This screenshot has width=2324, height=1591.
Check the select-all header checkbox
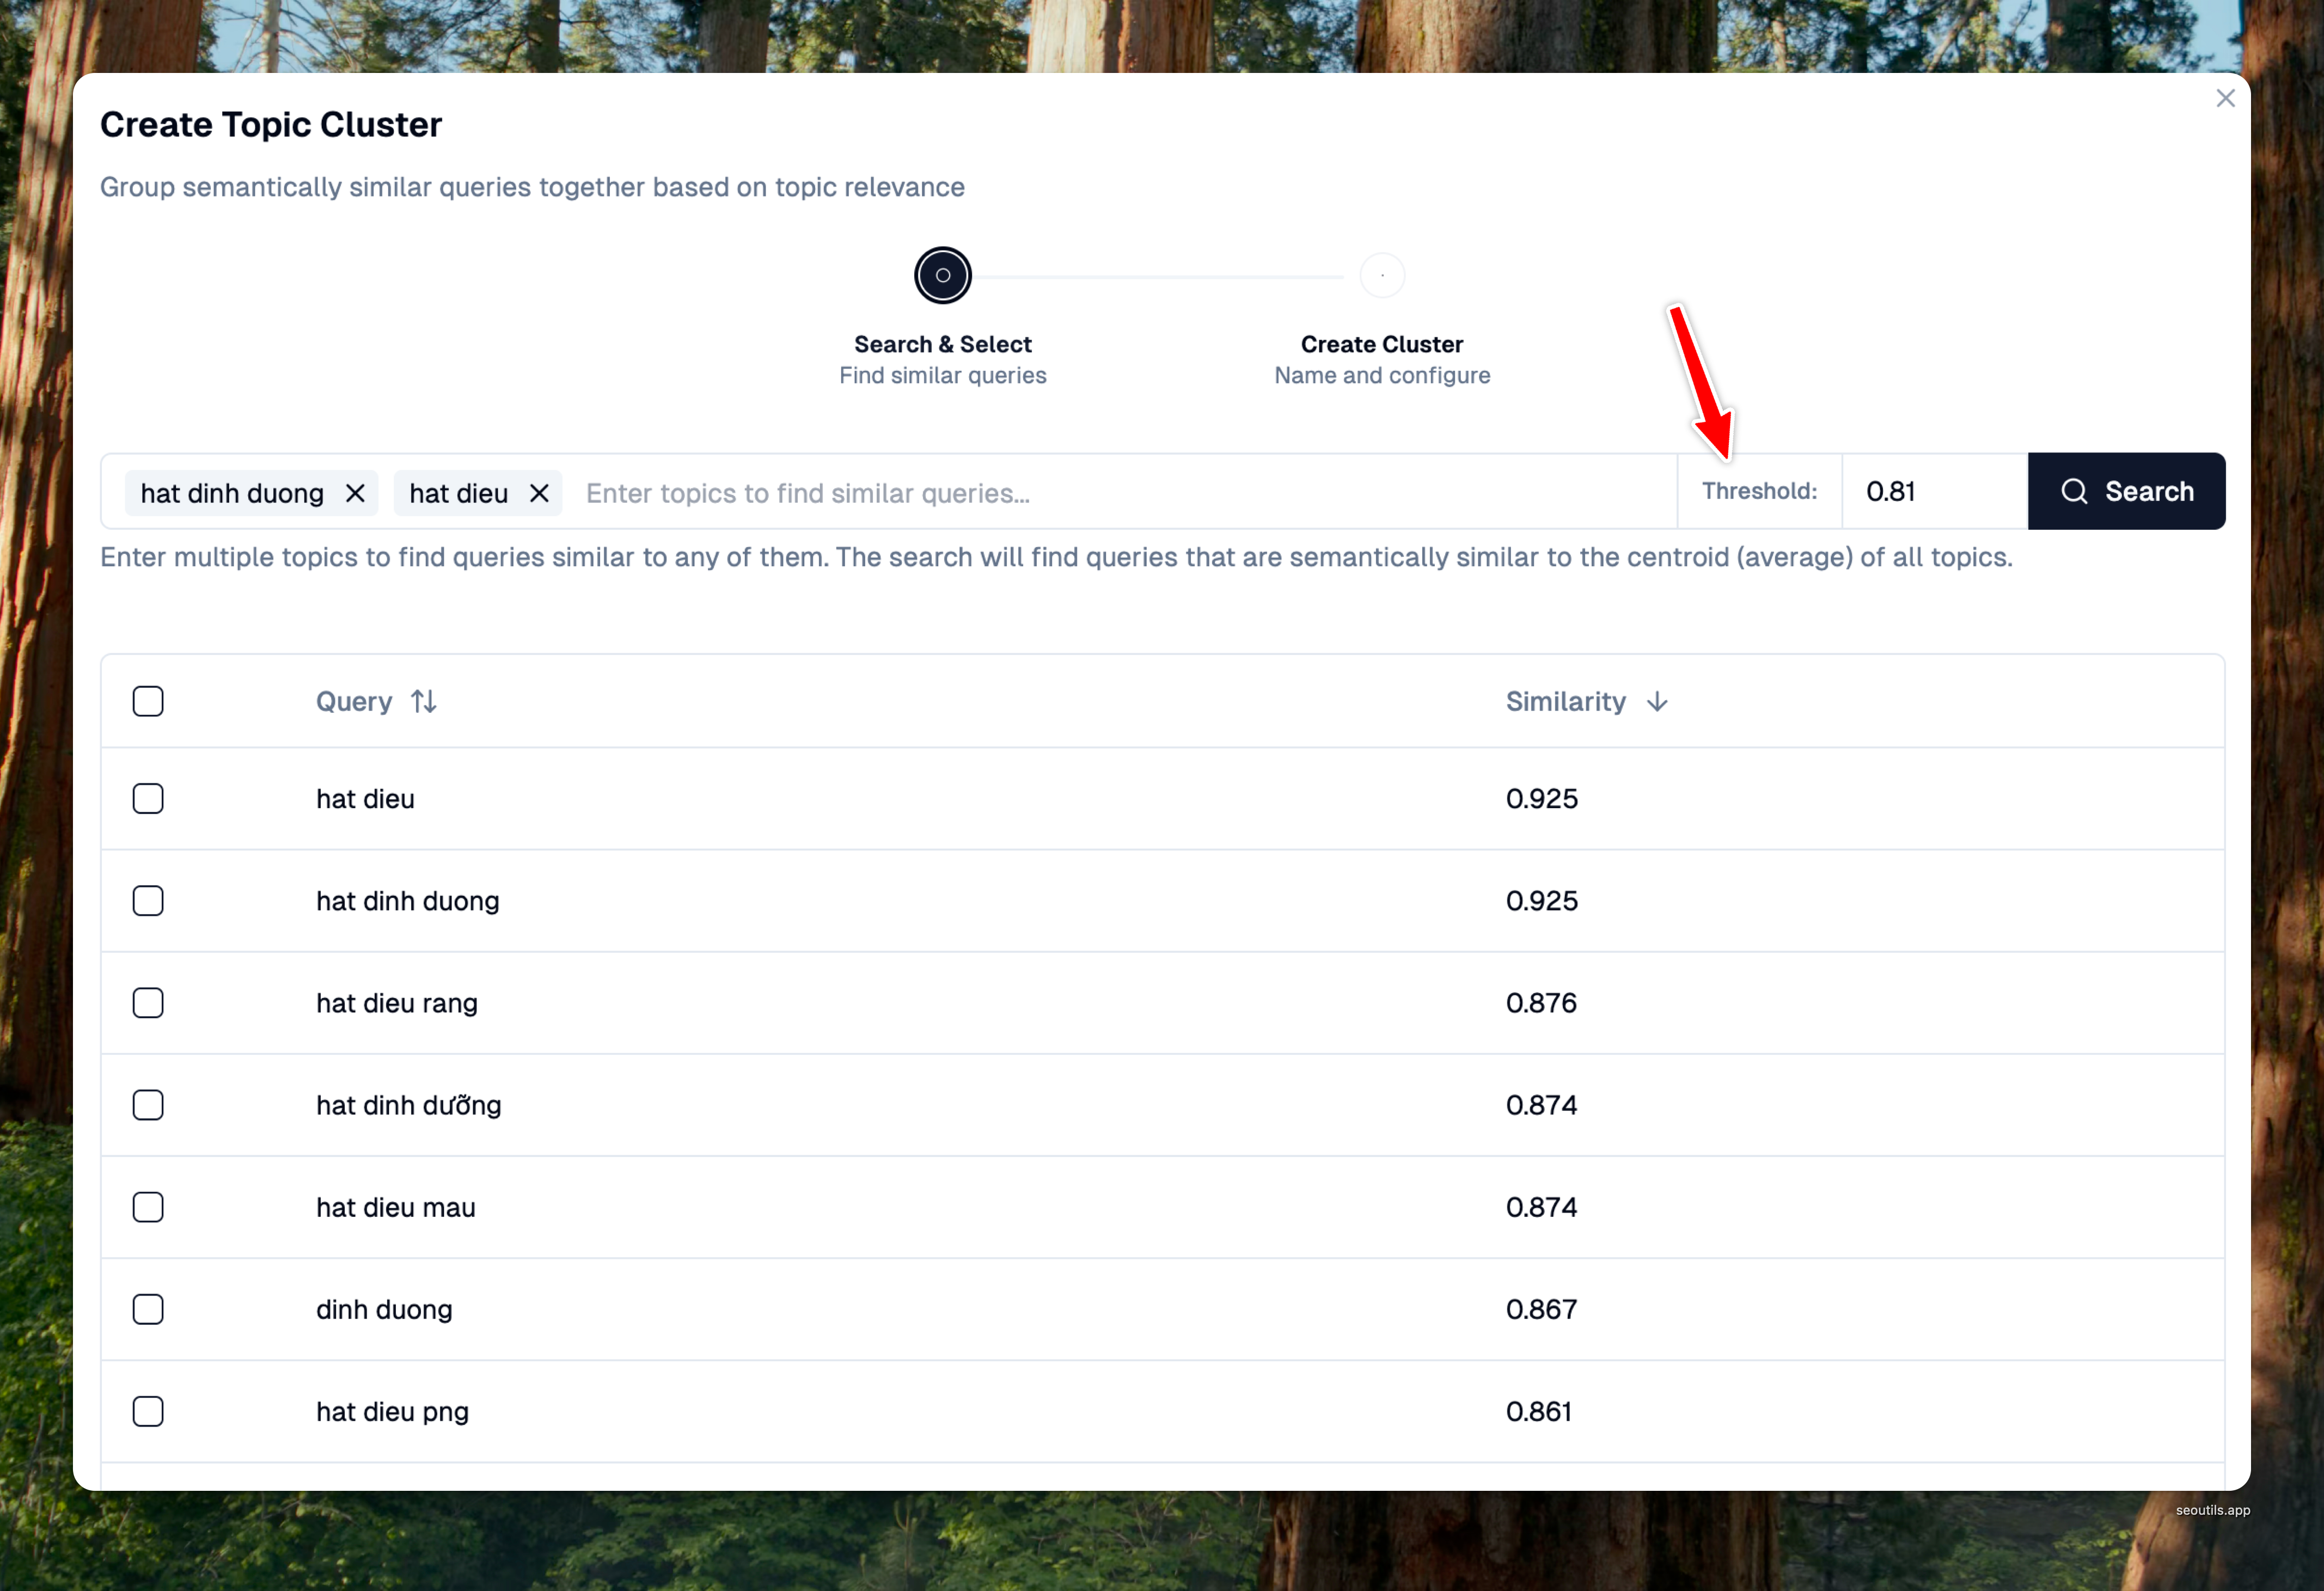(148, 702)
